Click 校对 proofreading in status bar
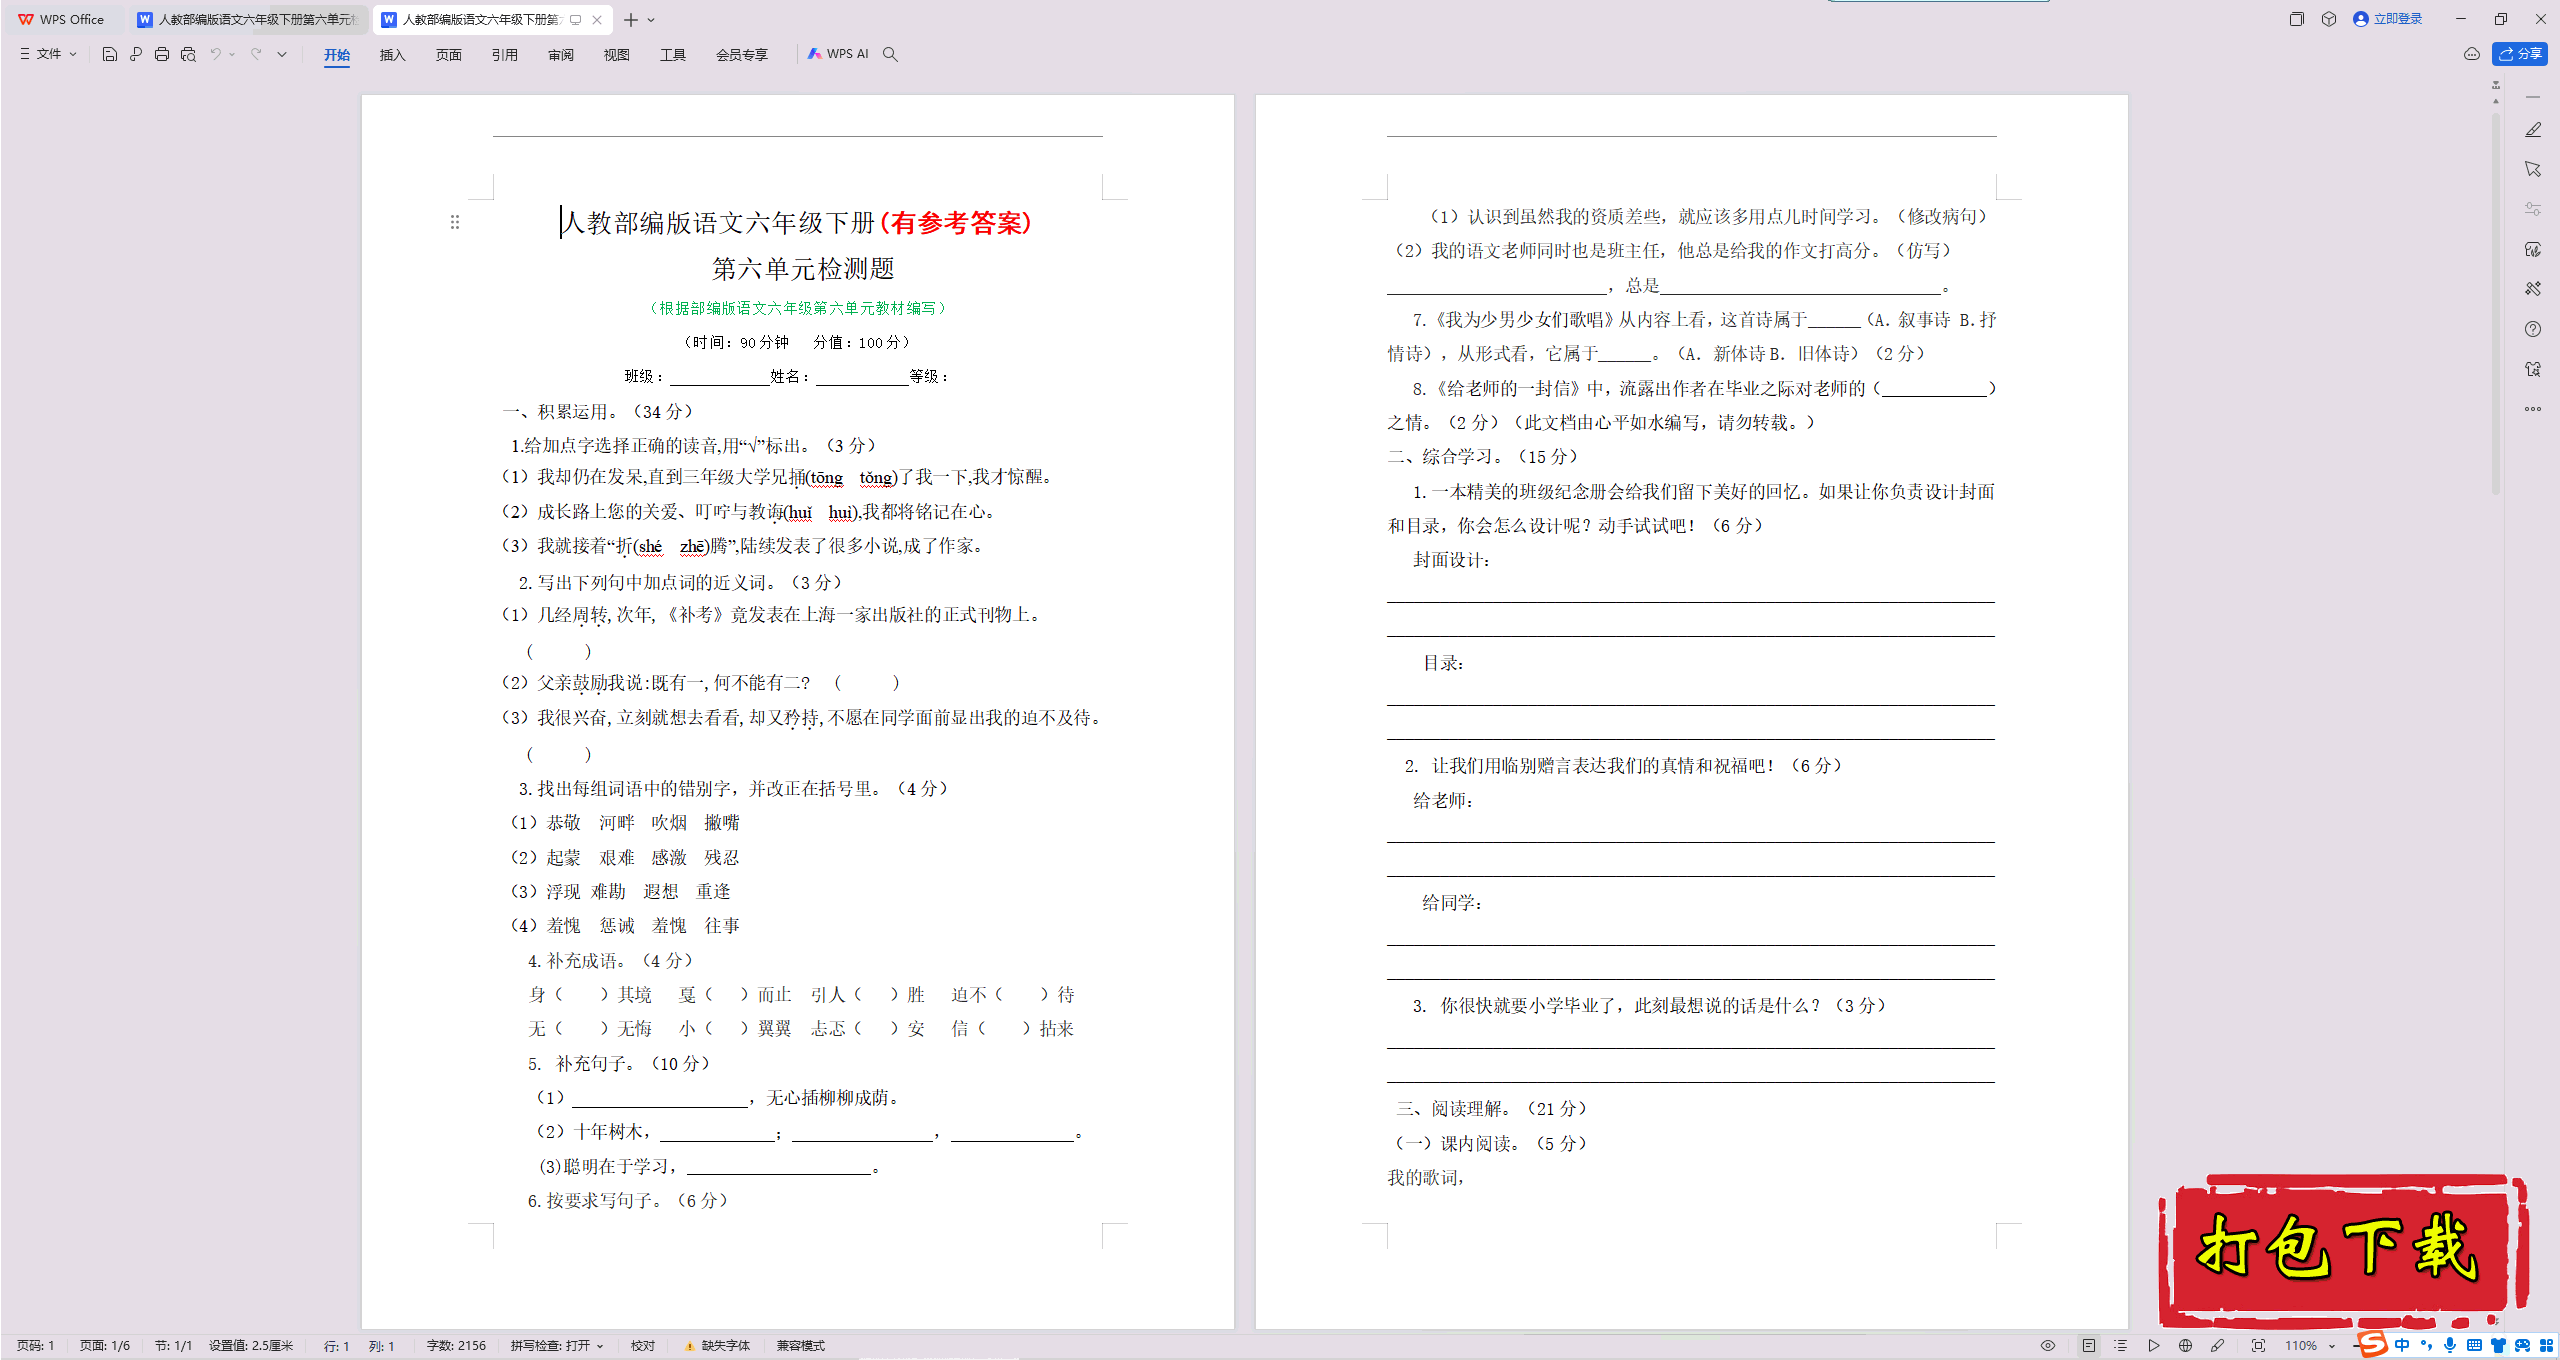Image resolution: width=2560 pixels, height=1360 pixels. click(643, 1346)
